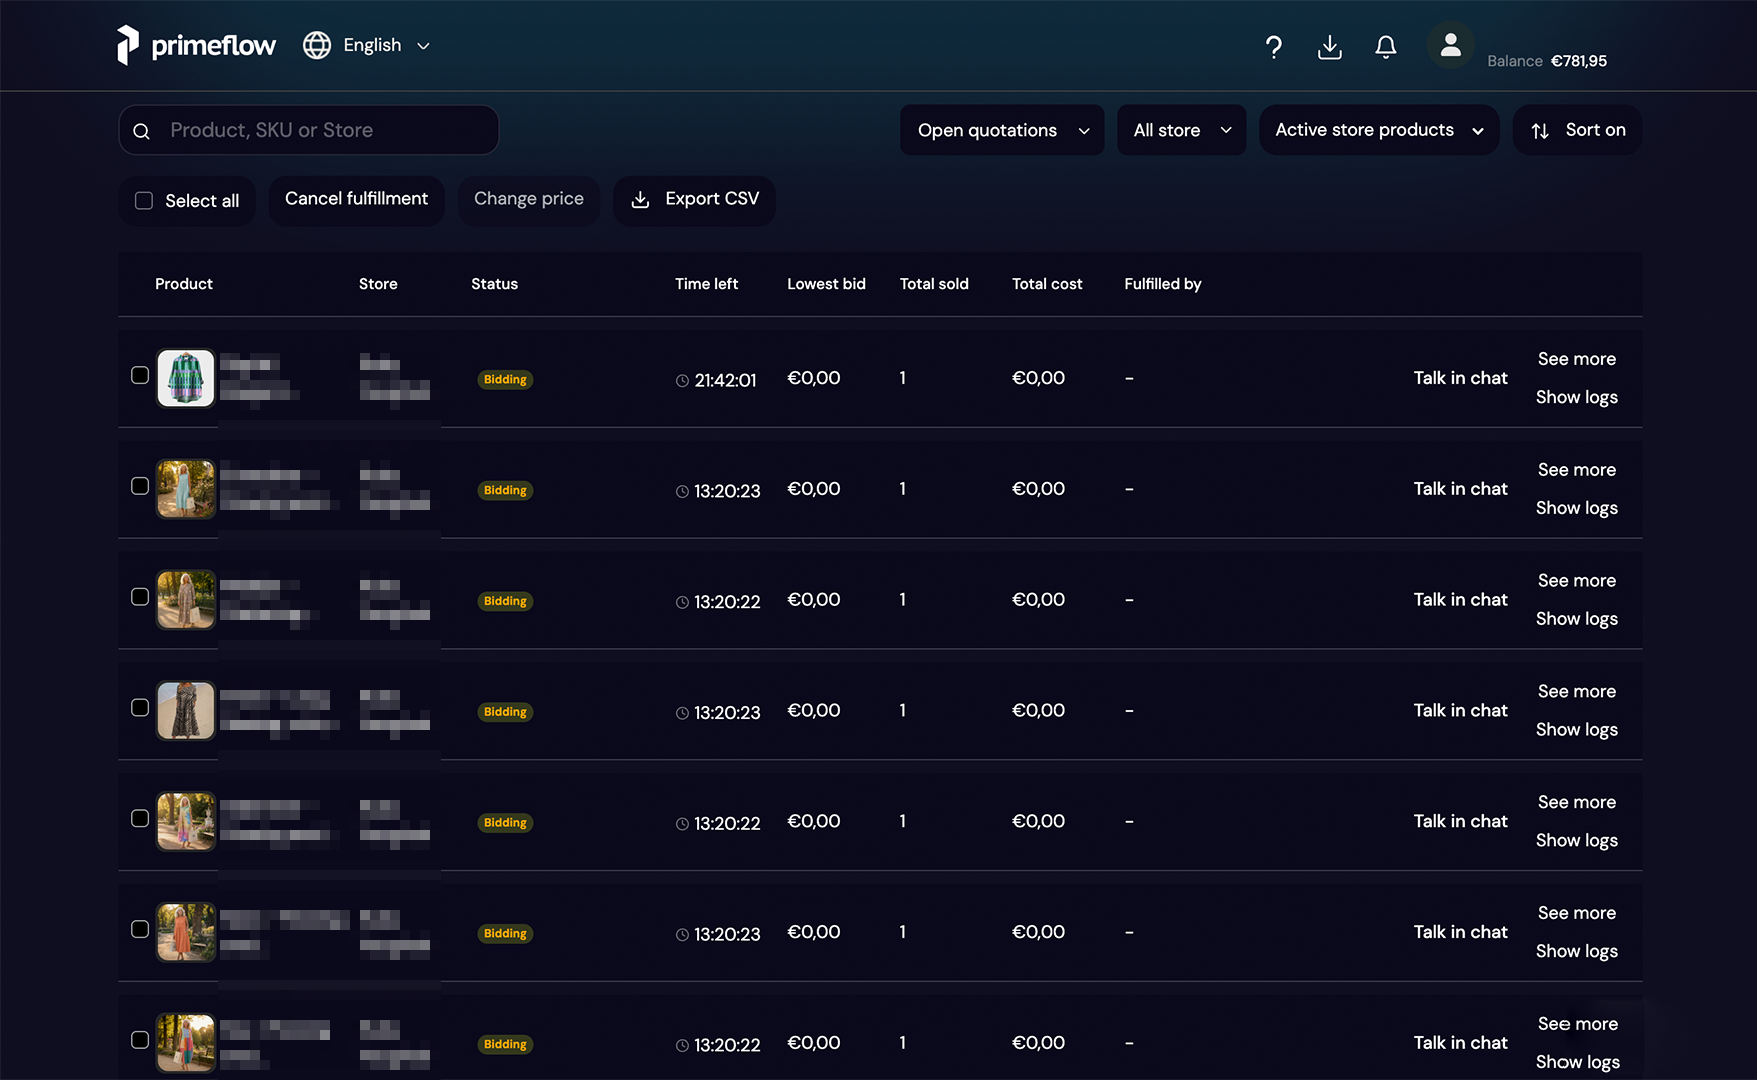Toggle the Select all checkbox

point(144,201)
